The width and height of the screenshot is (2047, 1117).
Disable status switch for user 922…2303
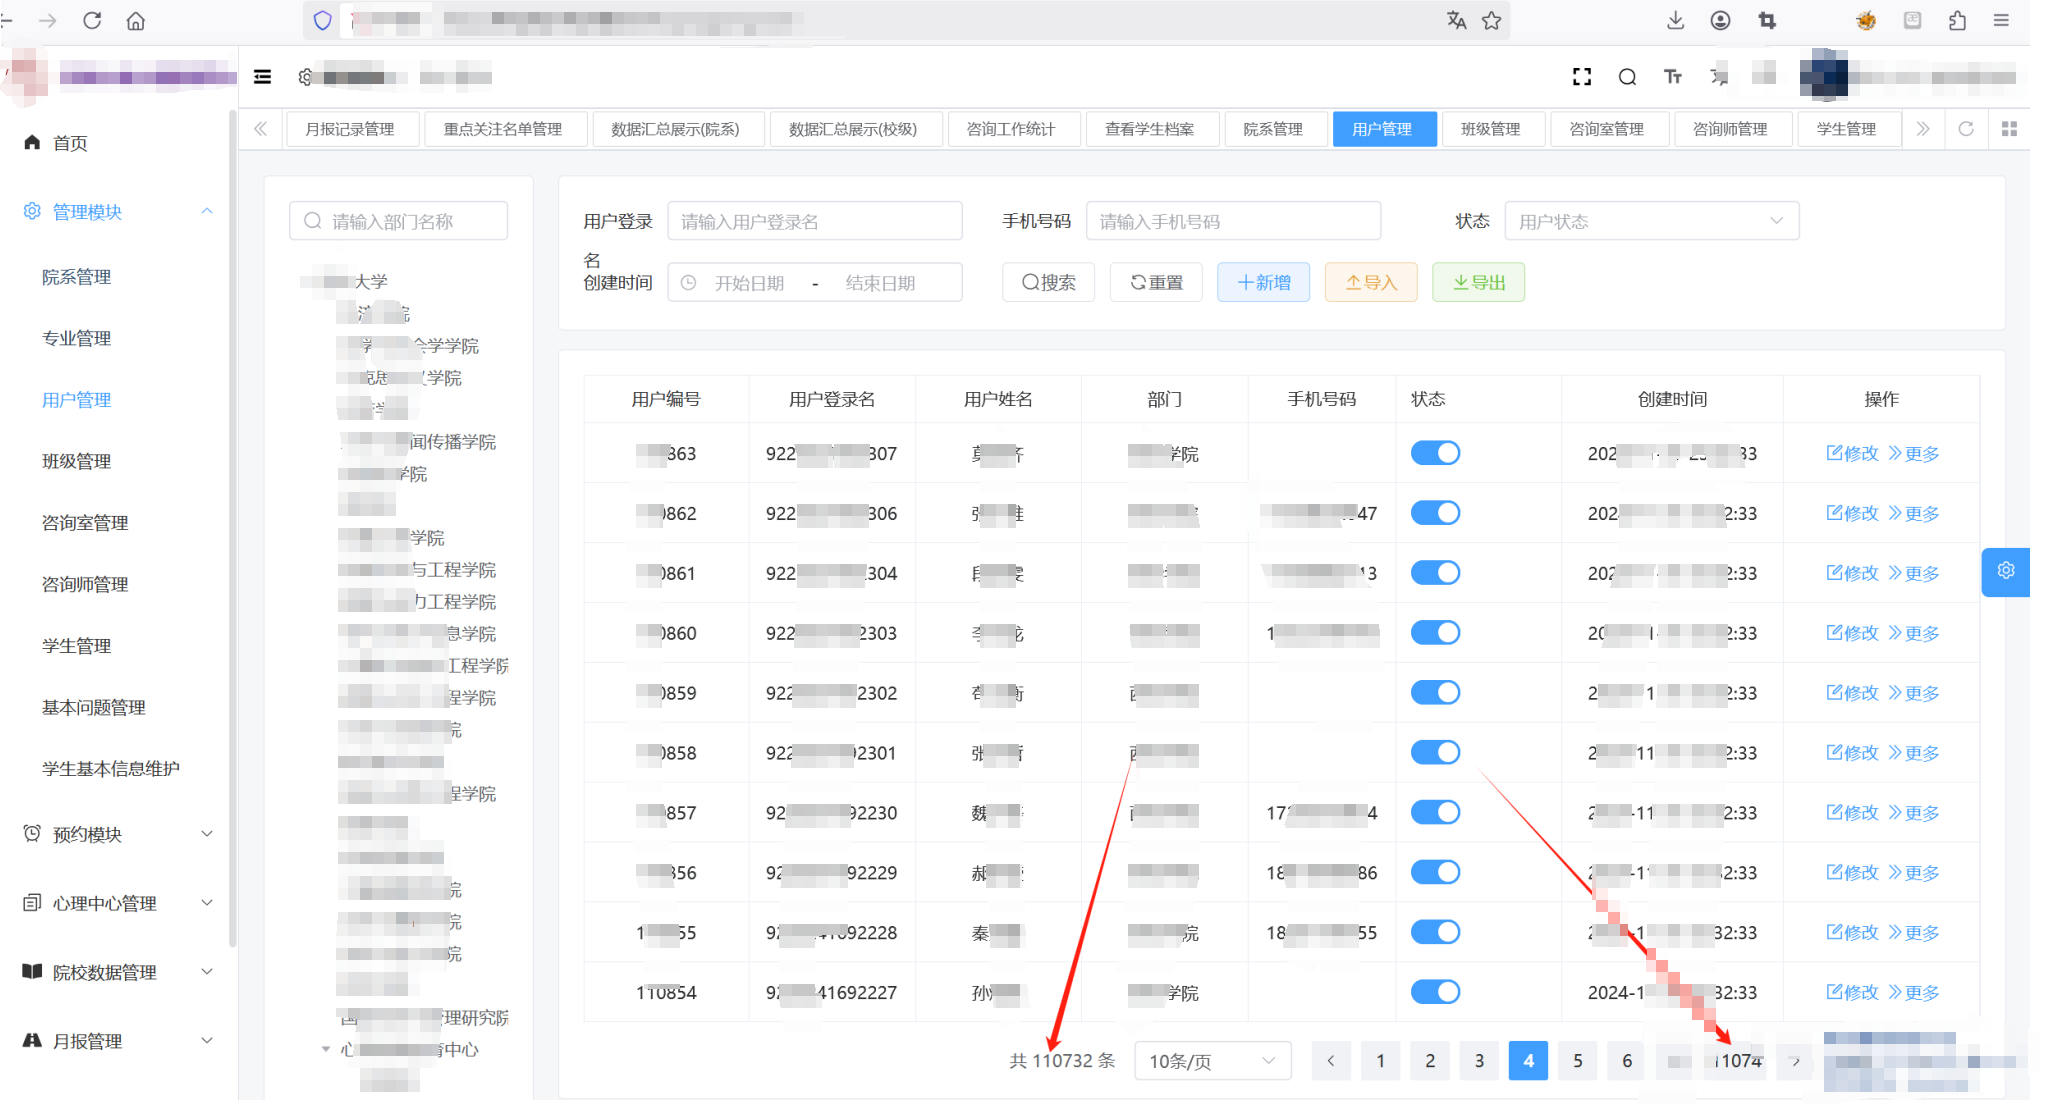coord(1435,633)
